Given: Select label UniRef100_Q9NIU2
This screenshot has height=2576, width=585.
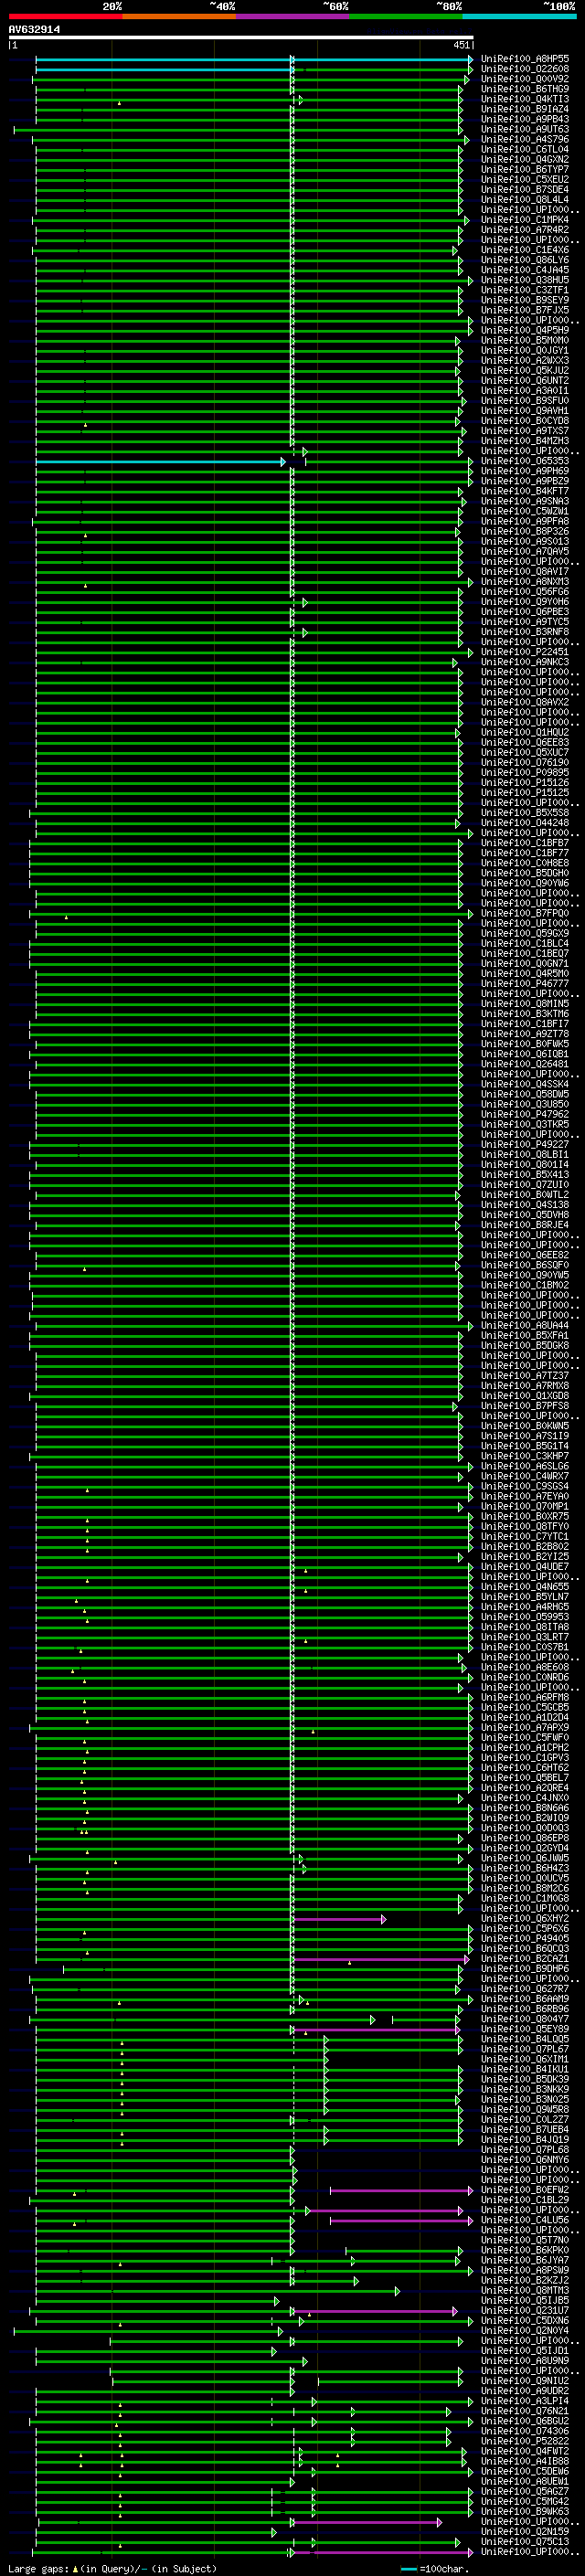Looking at the screenshot, I should click(x=525, y=2380).
